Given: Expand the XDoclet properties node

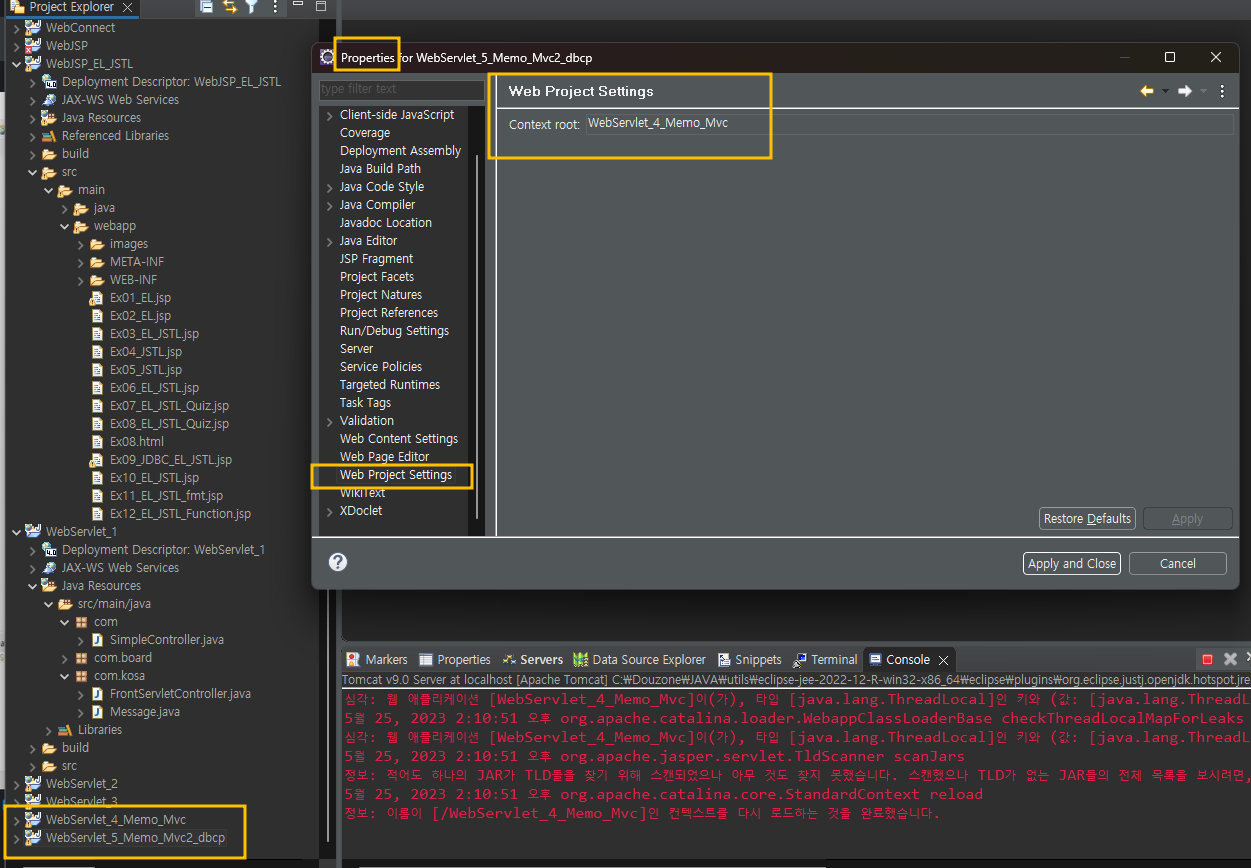Looking at the screenshot, I should click(x=330, y=511).
